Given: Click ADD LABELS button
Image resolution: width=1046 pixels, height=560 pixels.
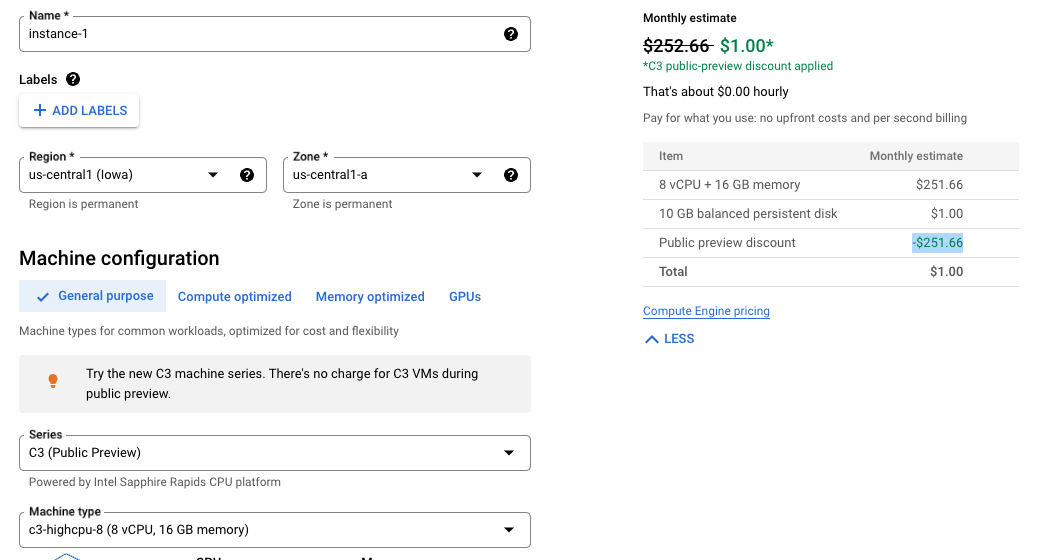Looking at the screenshot, I should click(79, 111).
